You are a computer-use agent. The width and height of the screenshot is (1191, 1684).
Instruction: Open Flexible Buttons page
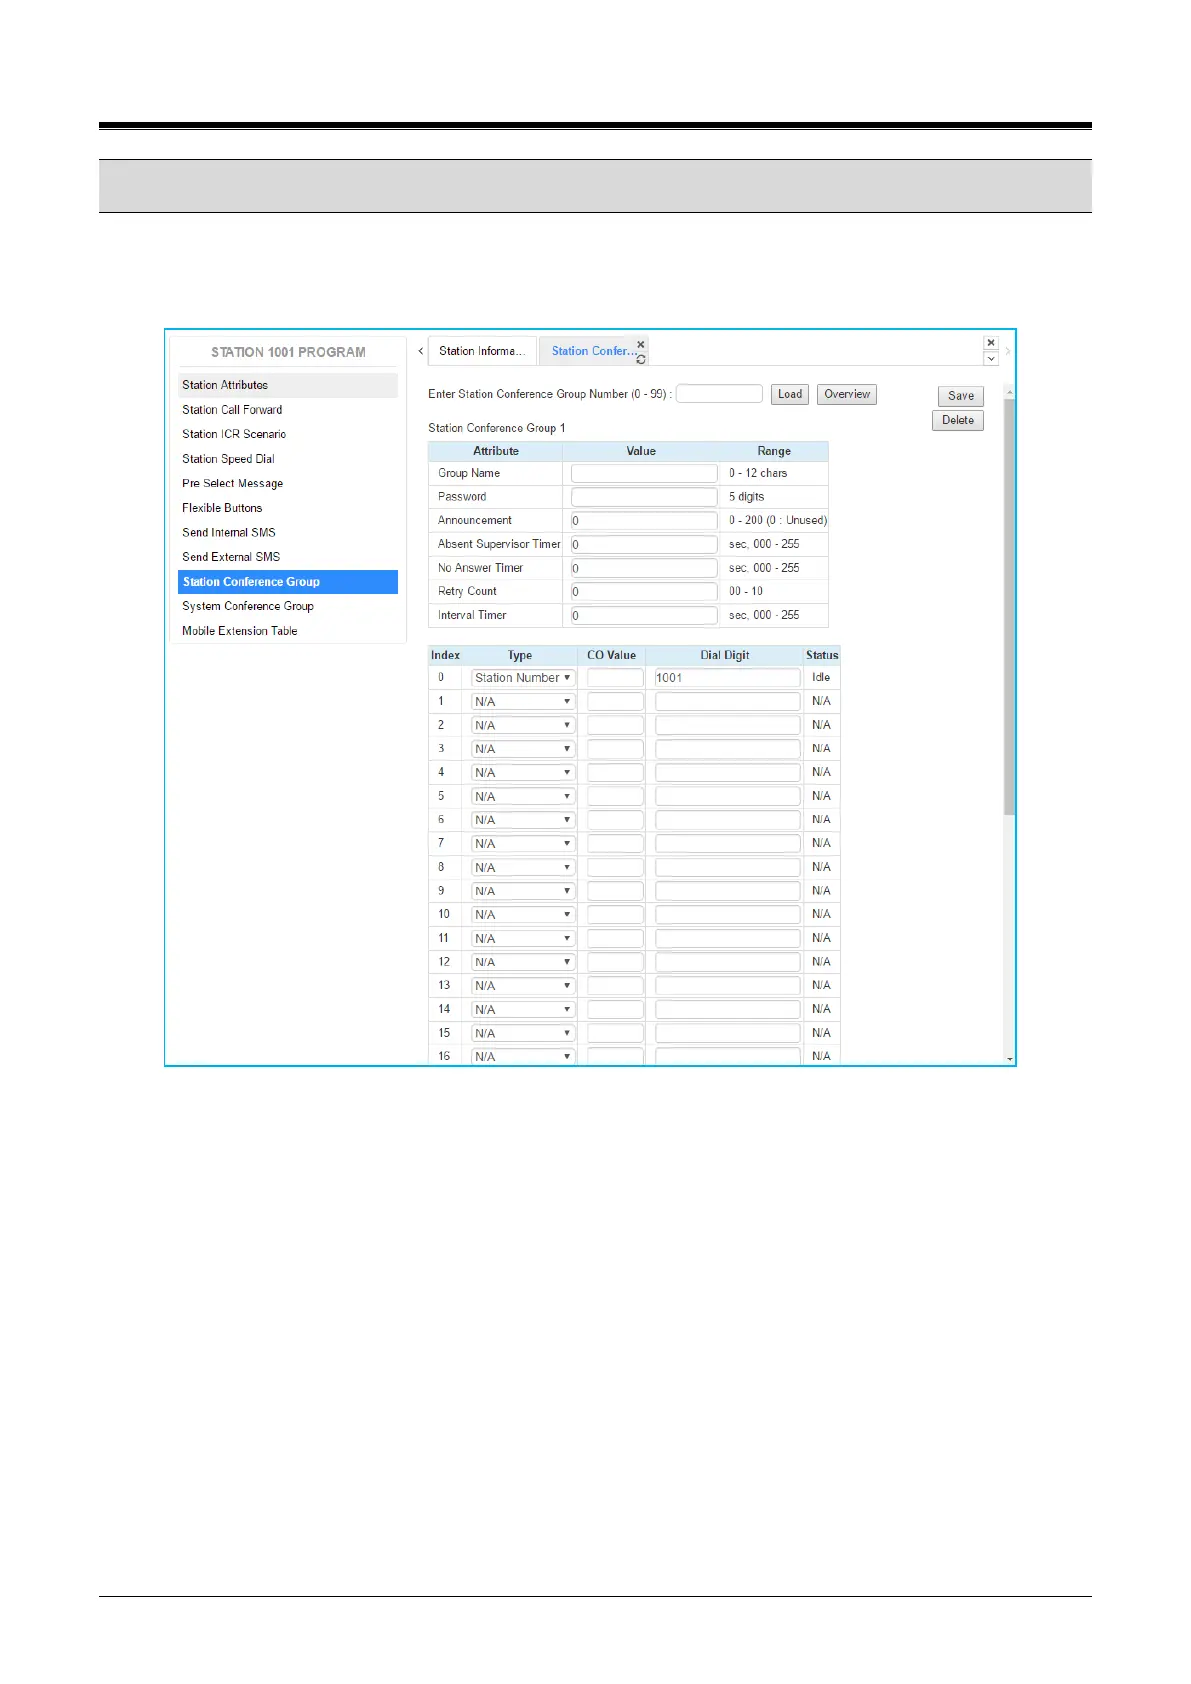pos(288,508)
